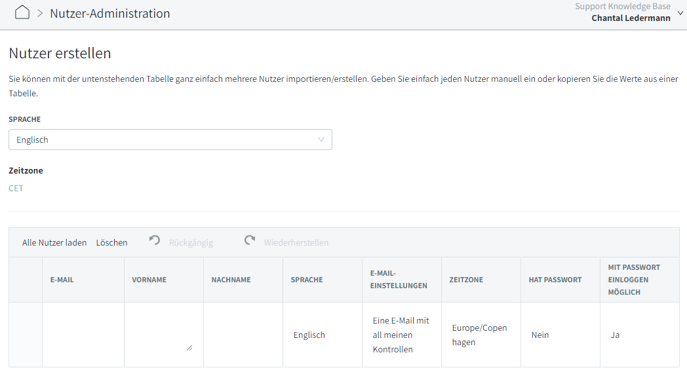The width and height of the screenshot is (687, 372).
Task: Click the redo arrow icon
Action: coord(250,240)
